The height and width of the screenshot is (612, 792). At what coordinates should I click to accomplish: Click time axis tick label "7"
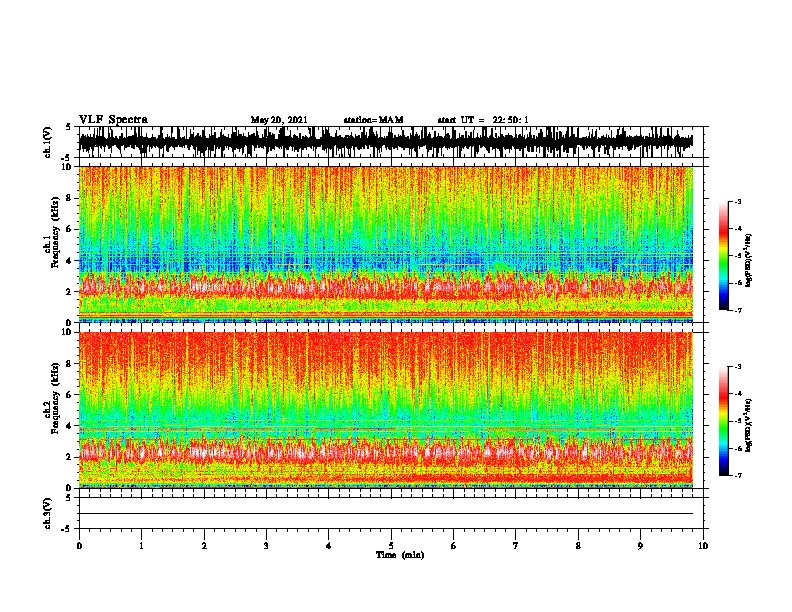tap(516, 546)
